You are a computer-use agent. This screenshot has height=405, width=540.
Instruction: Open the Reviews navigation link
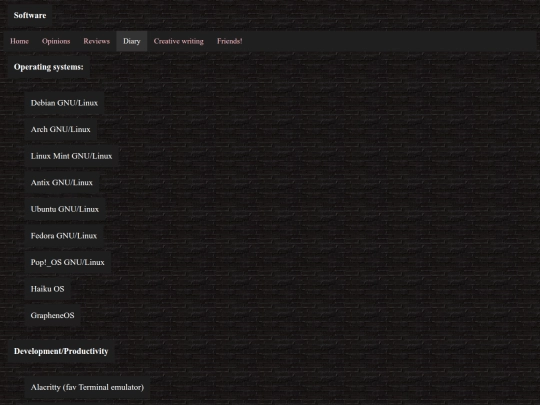(x=96, y=41)
